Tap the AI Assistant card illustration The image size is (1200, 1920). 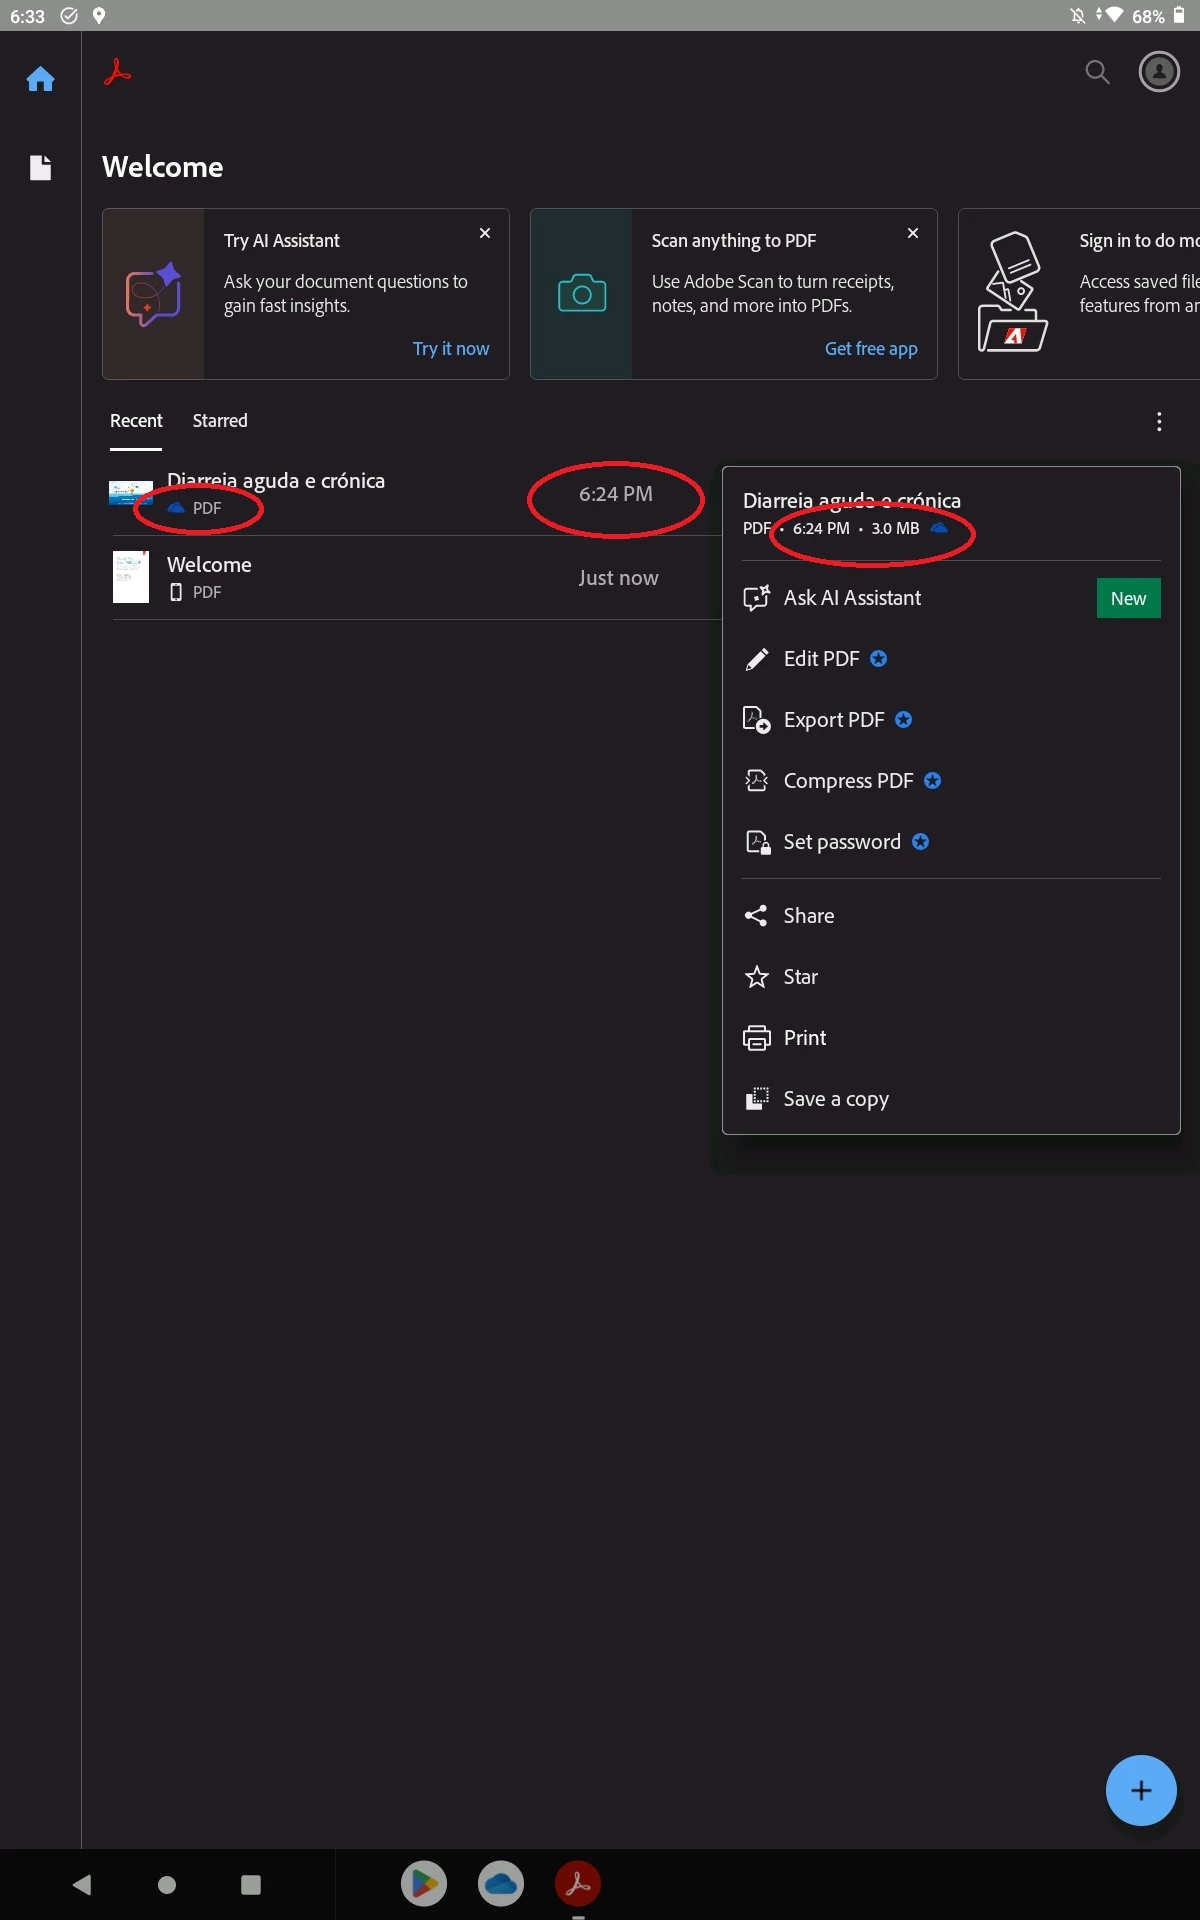[153, 294]
